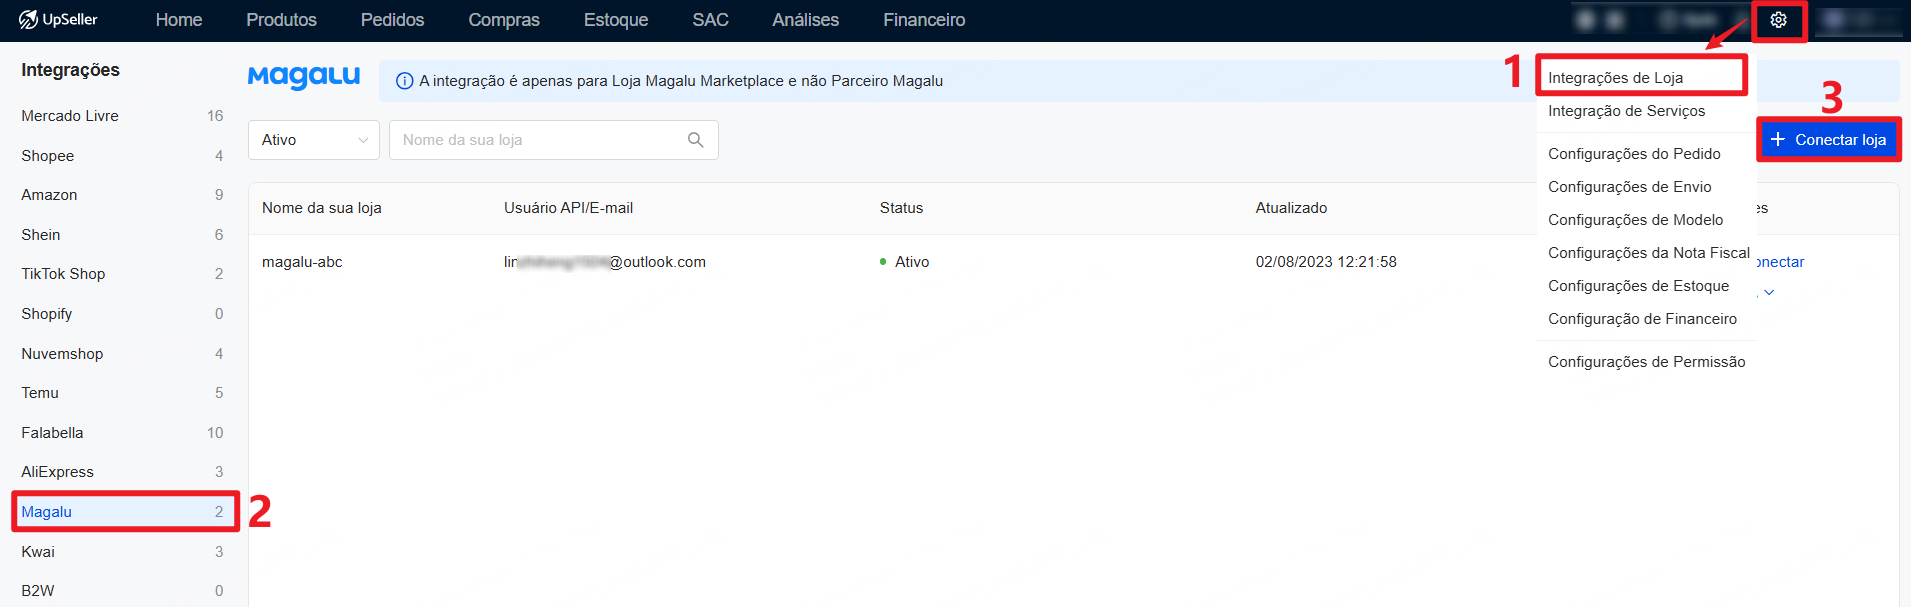The image size is (1911, 607).
Task: Open Configurações de Permissão
Action: click(1647, 362)
